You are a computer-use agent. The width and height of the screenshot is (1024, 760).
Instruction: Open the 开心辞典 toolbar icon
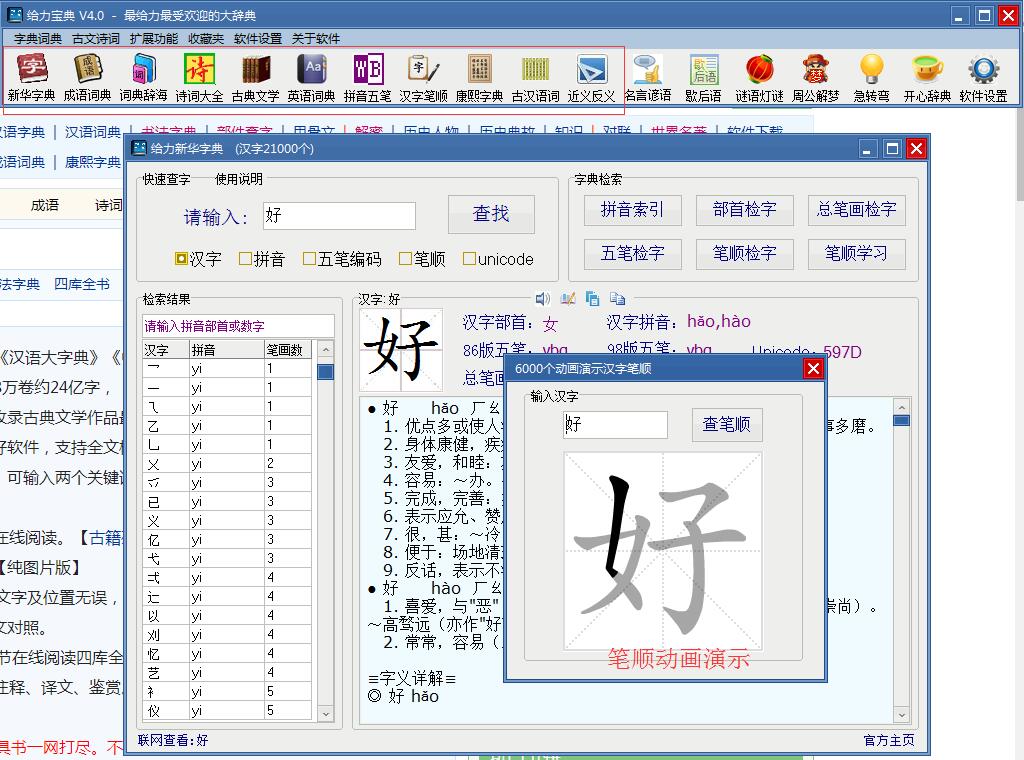[927, 78]
